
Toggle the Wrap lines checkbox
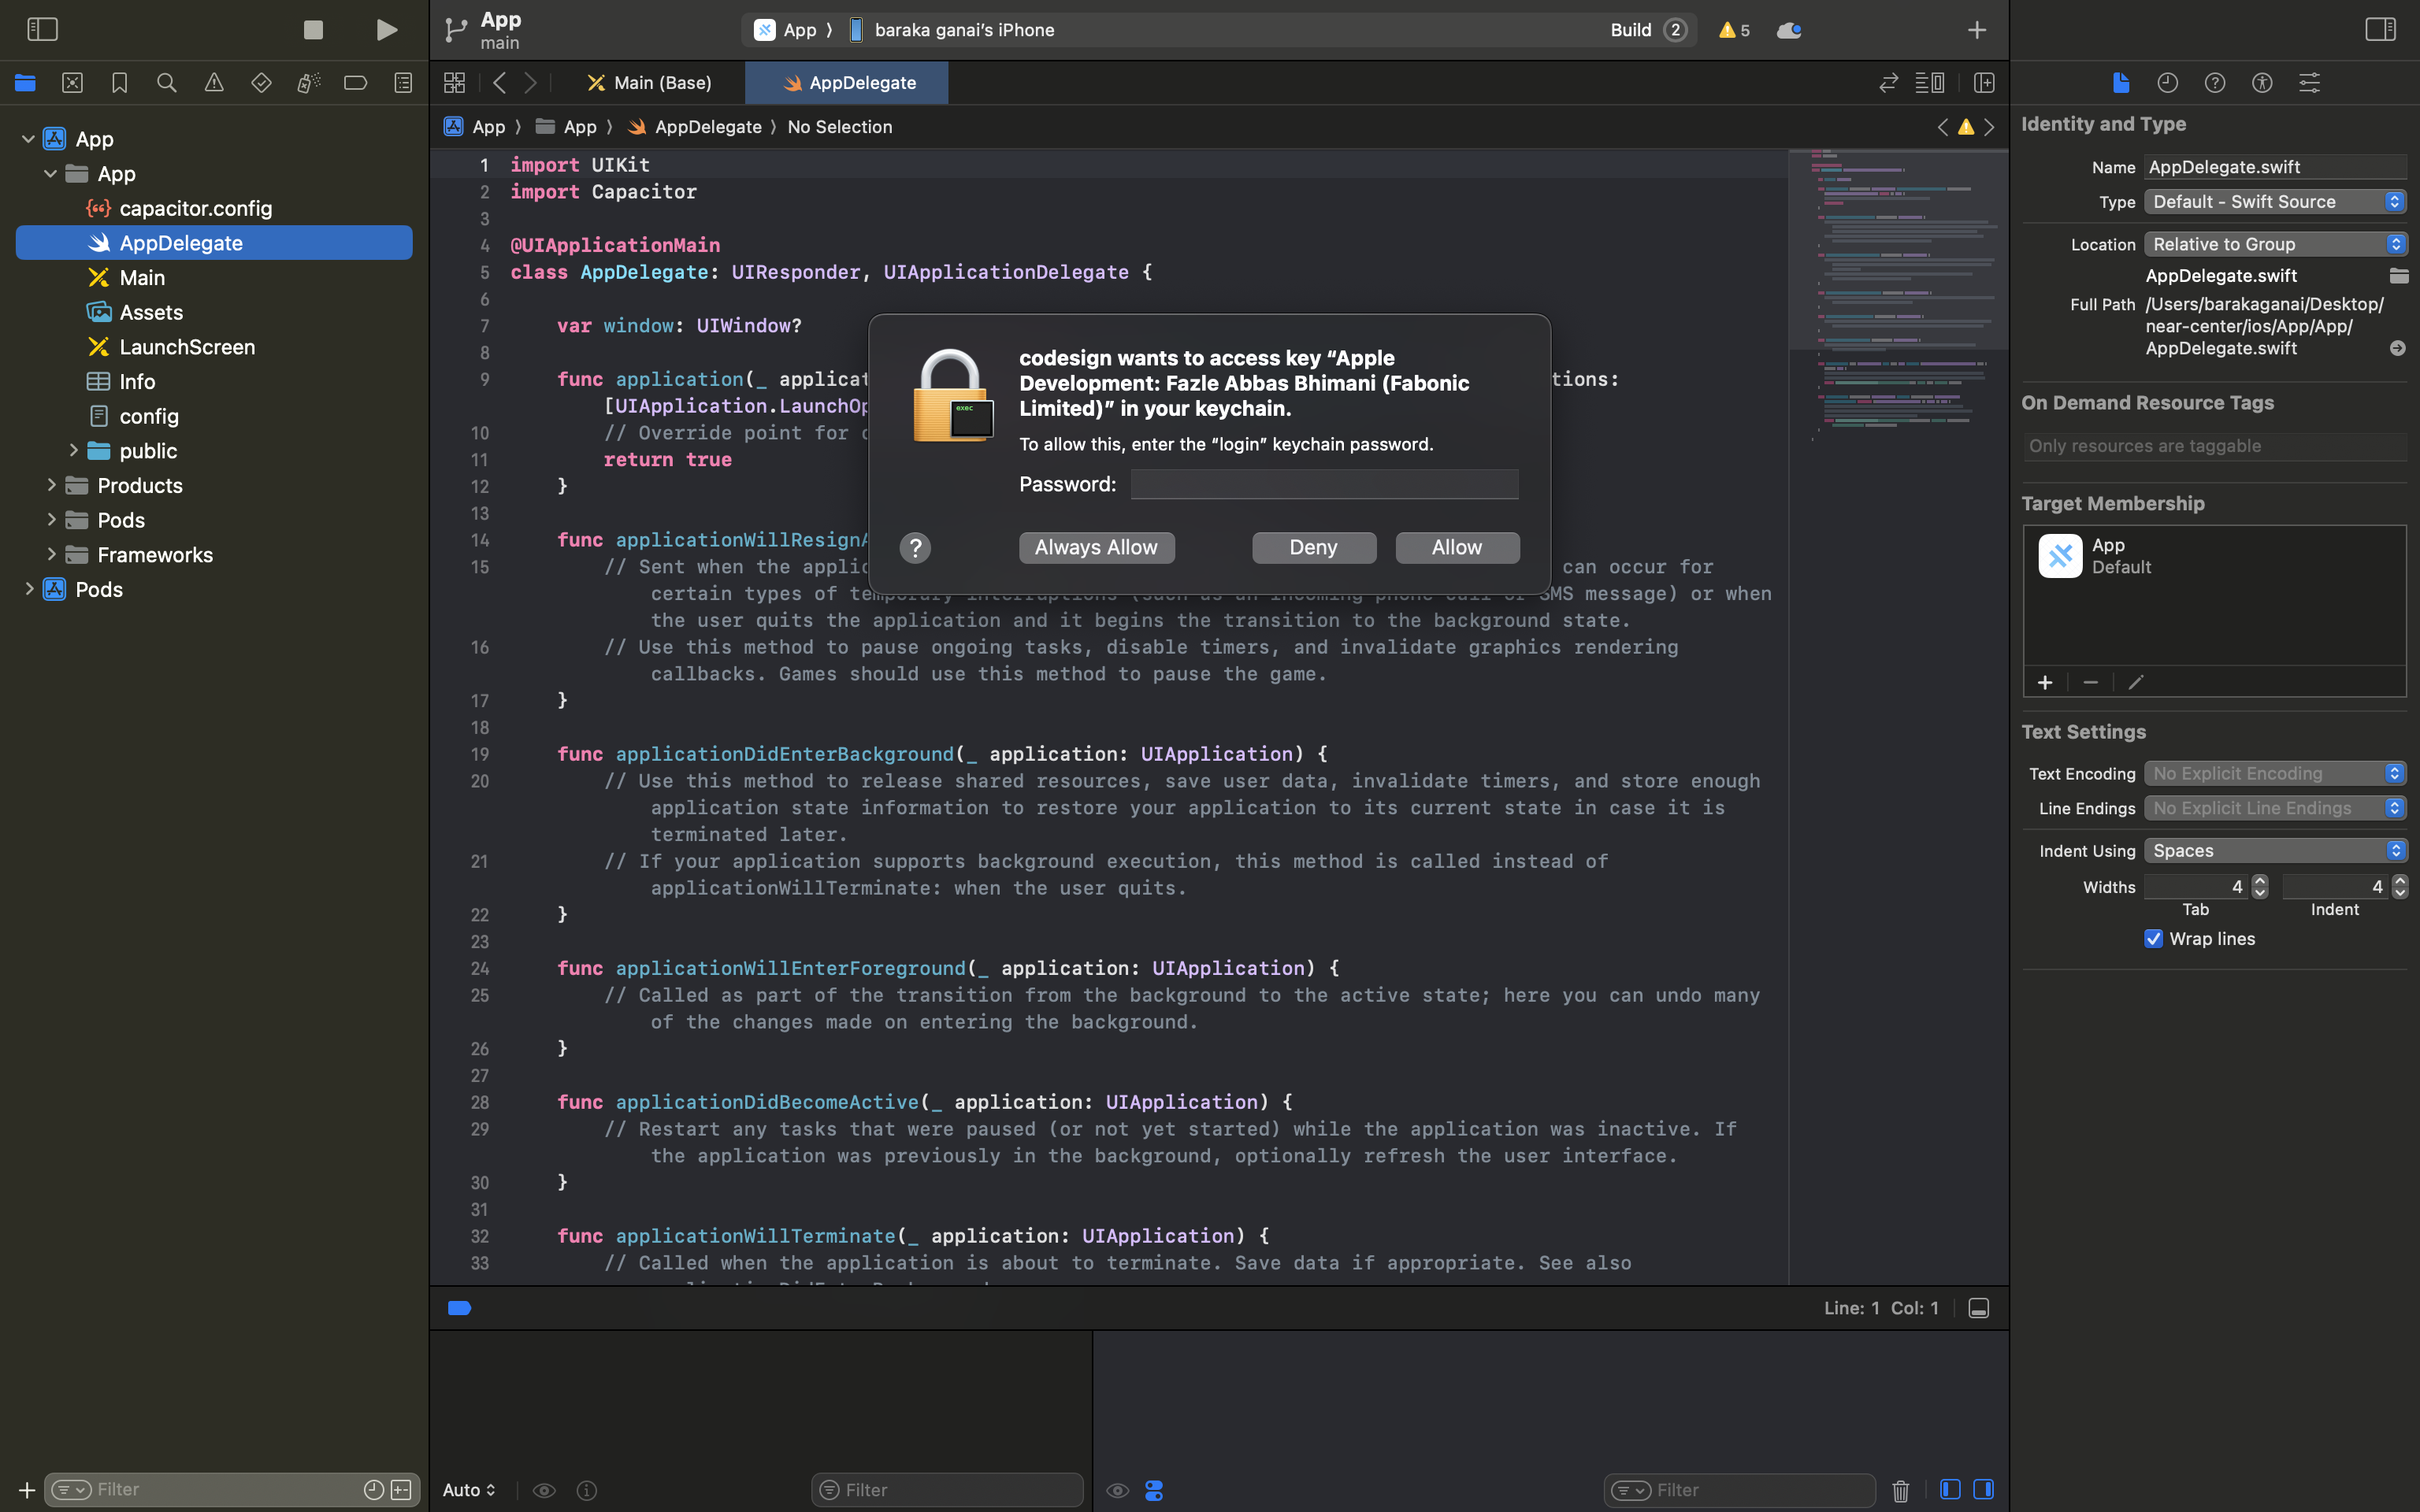(x=2154, y=939)
